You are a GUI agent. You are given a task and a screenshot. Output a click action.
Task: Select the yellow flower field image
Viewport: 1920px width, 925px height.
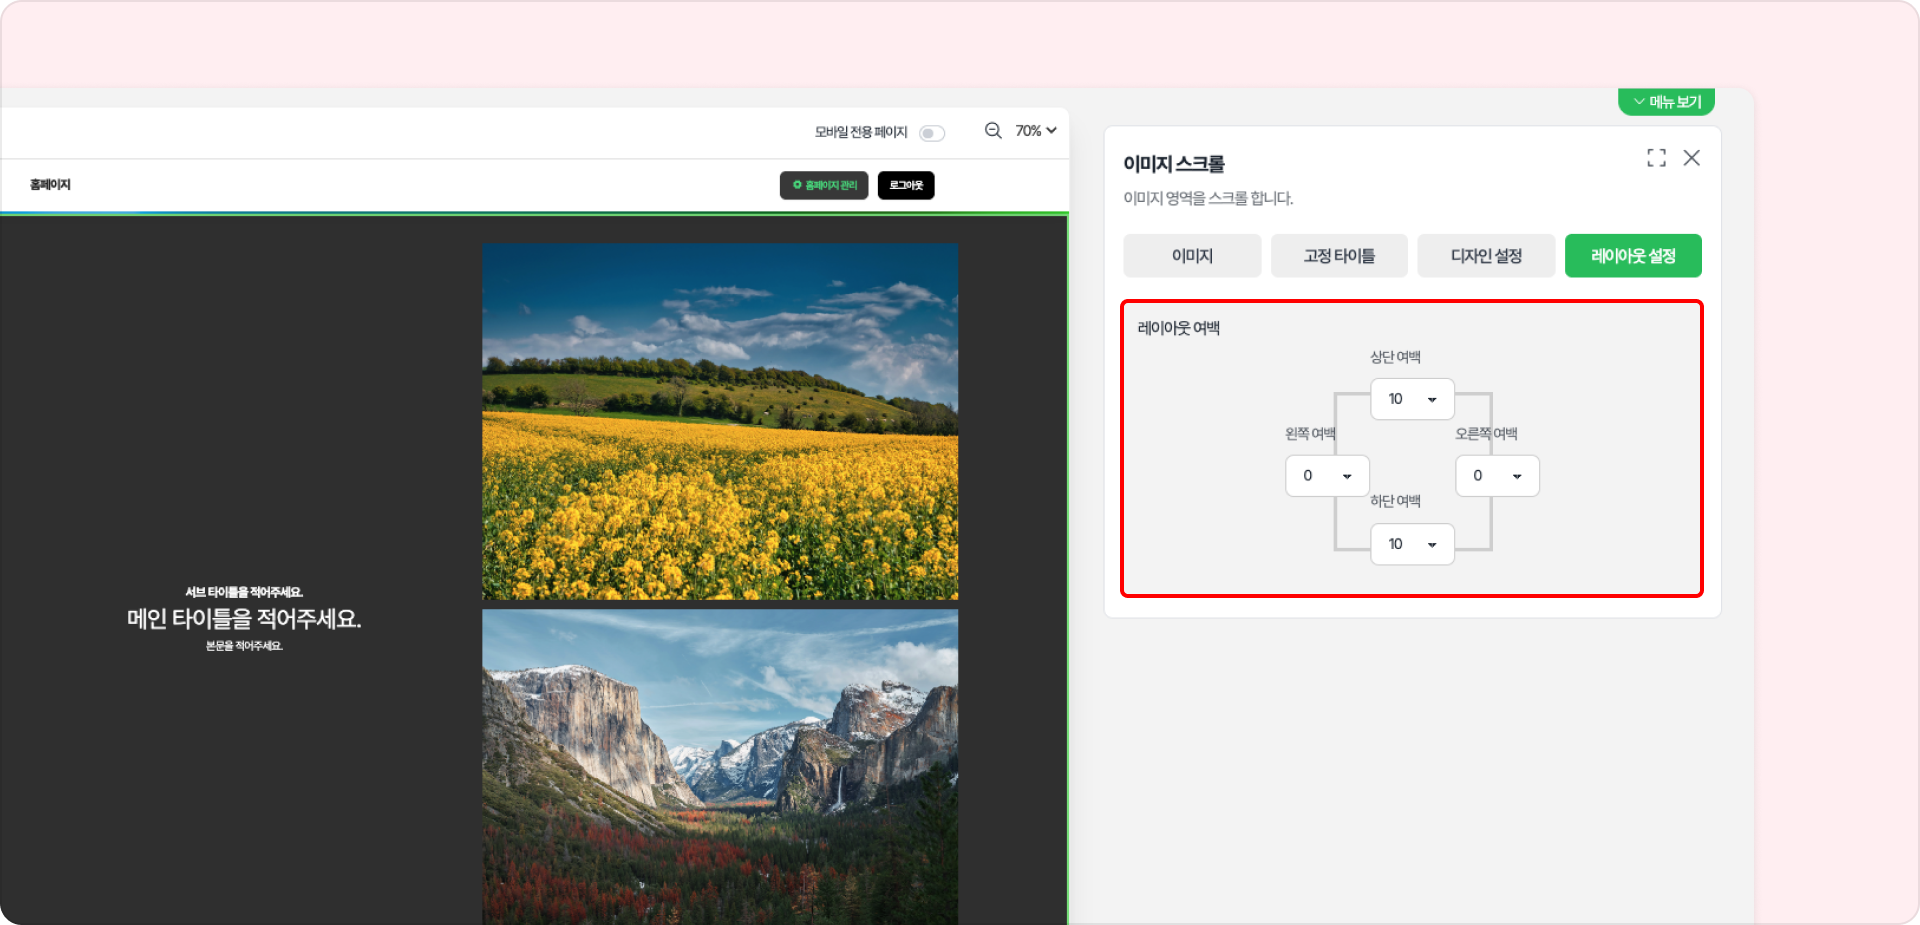tap(720, 421)
